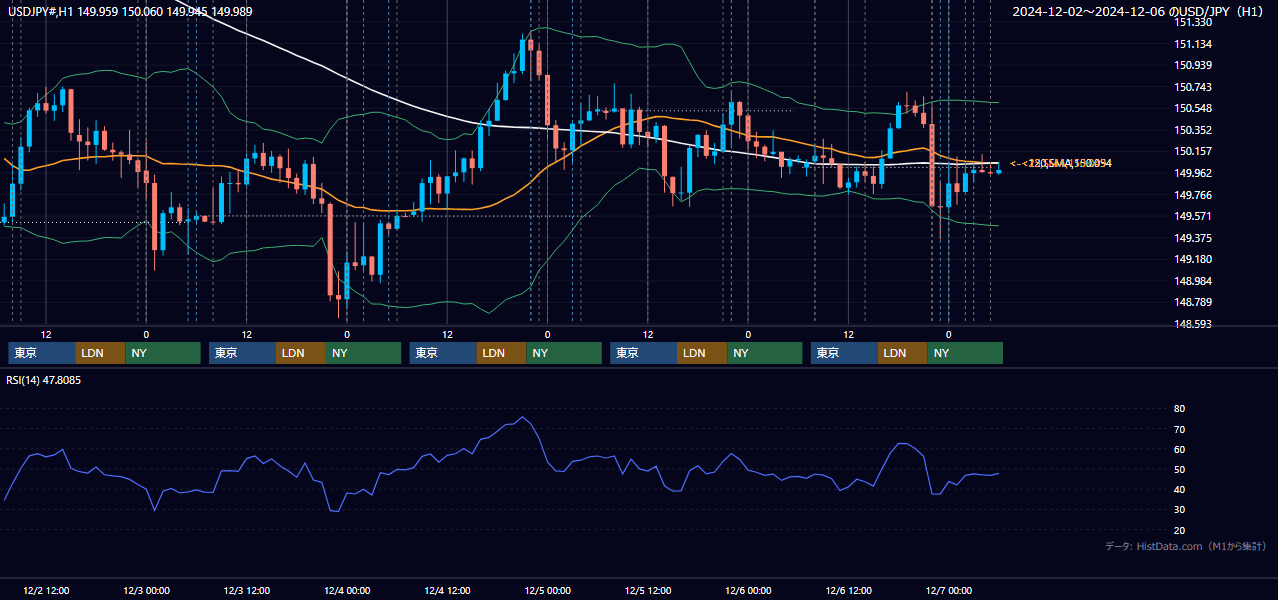1278x600 pixels.
Task: Click the date range USD/JPY (H1) title
Action: (x=1139, y=12)
